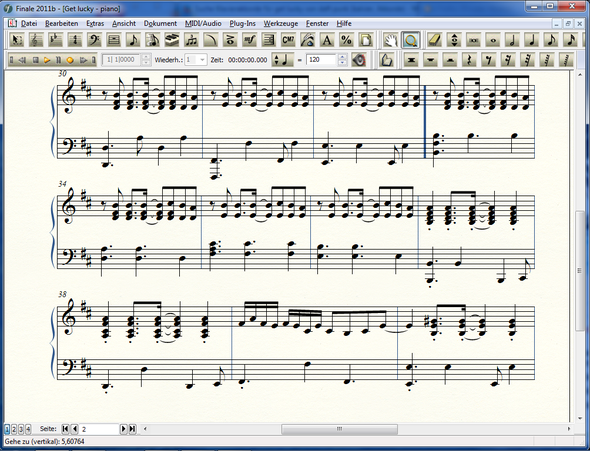
Task: Choose the half rest
Action: 450,60
